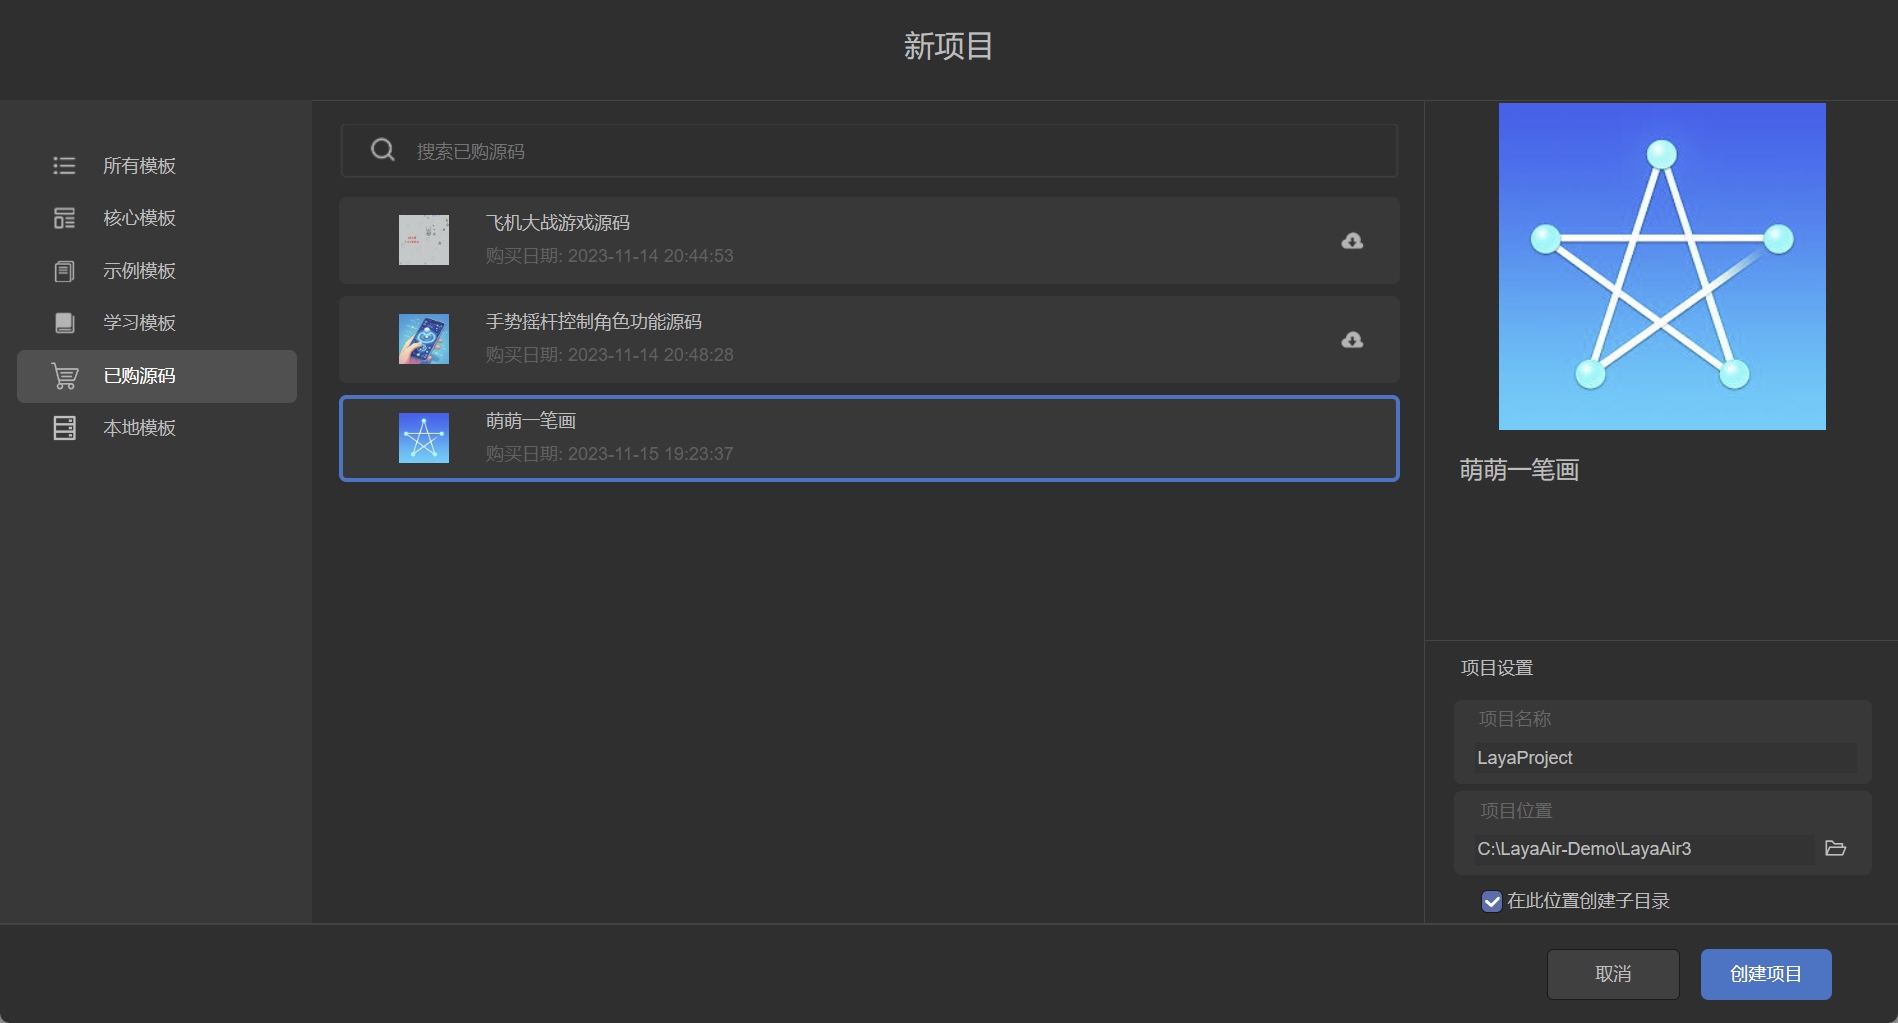Download 手势摇杆控制角色功能源码 via cloud icon
The width and height of the screenshot is (1898, 1023).
click(x=1352, y=340)
